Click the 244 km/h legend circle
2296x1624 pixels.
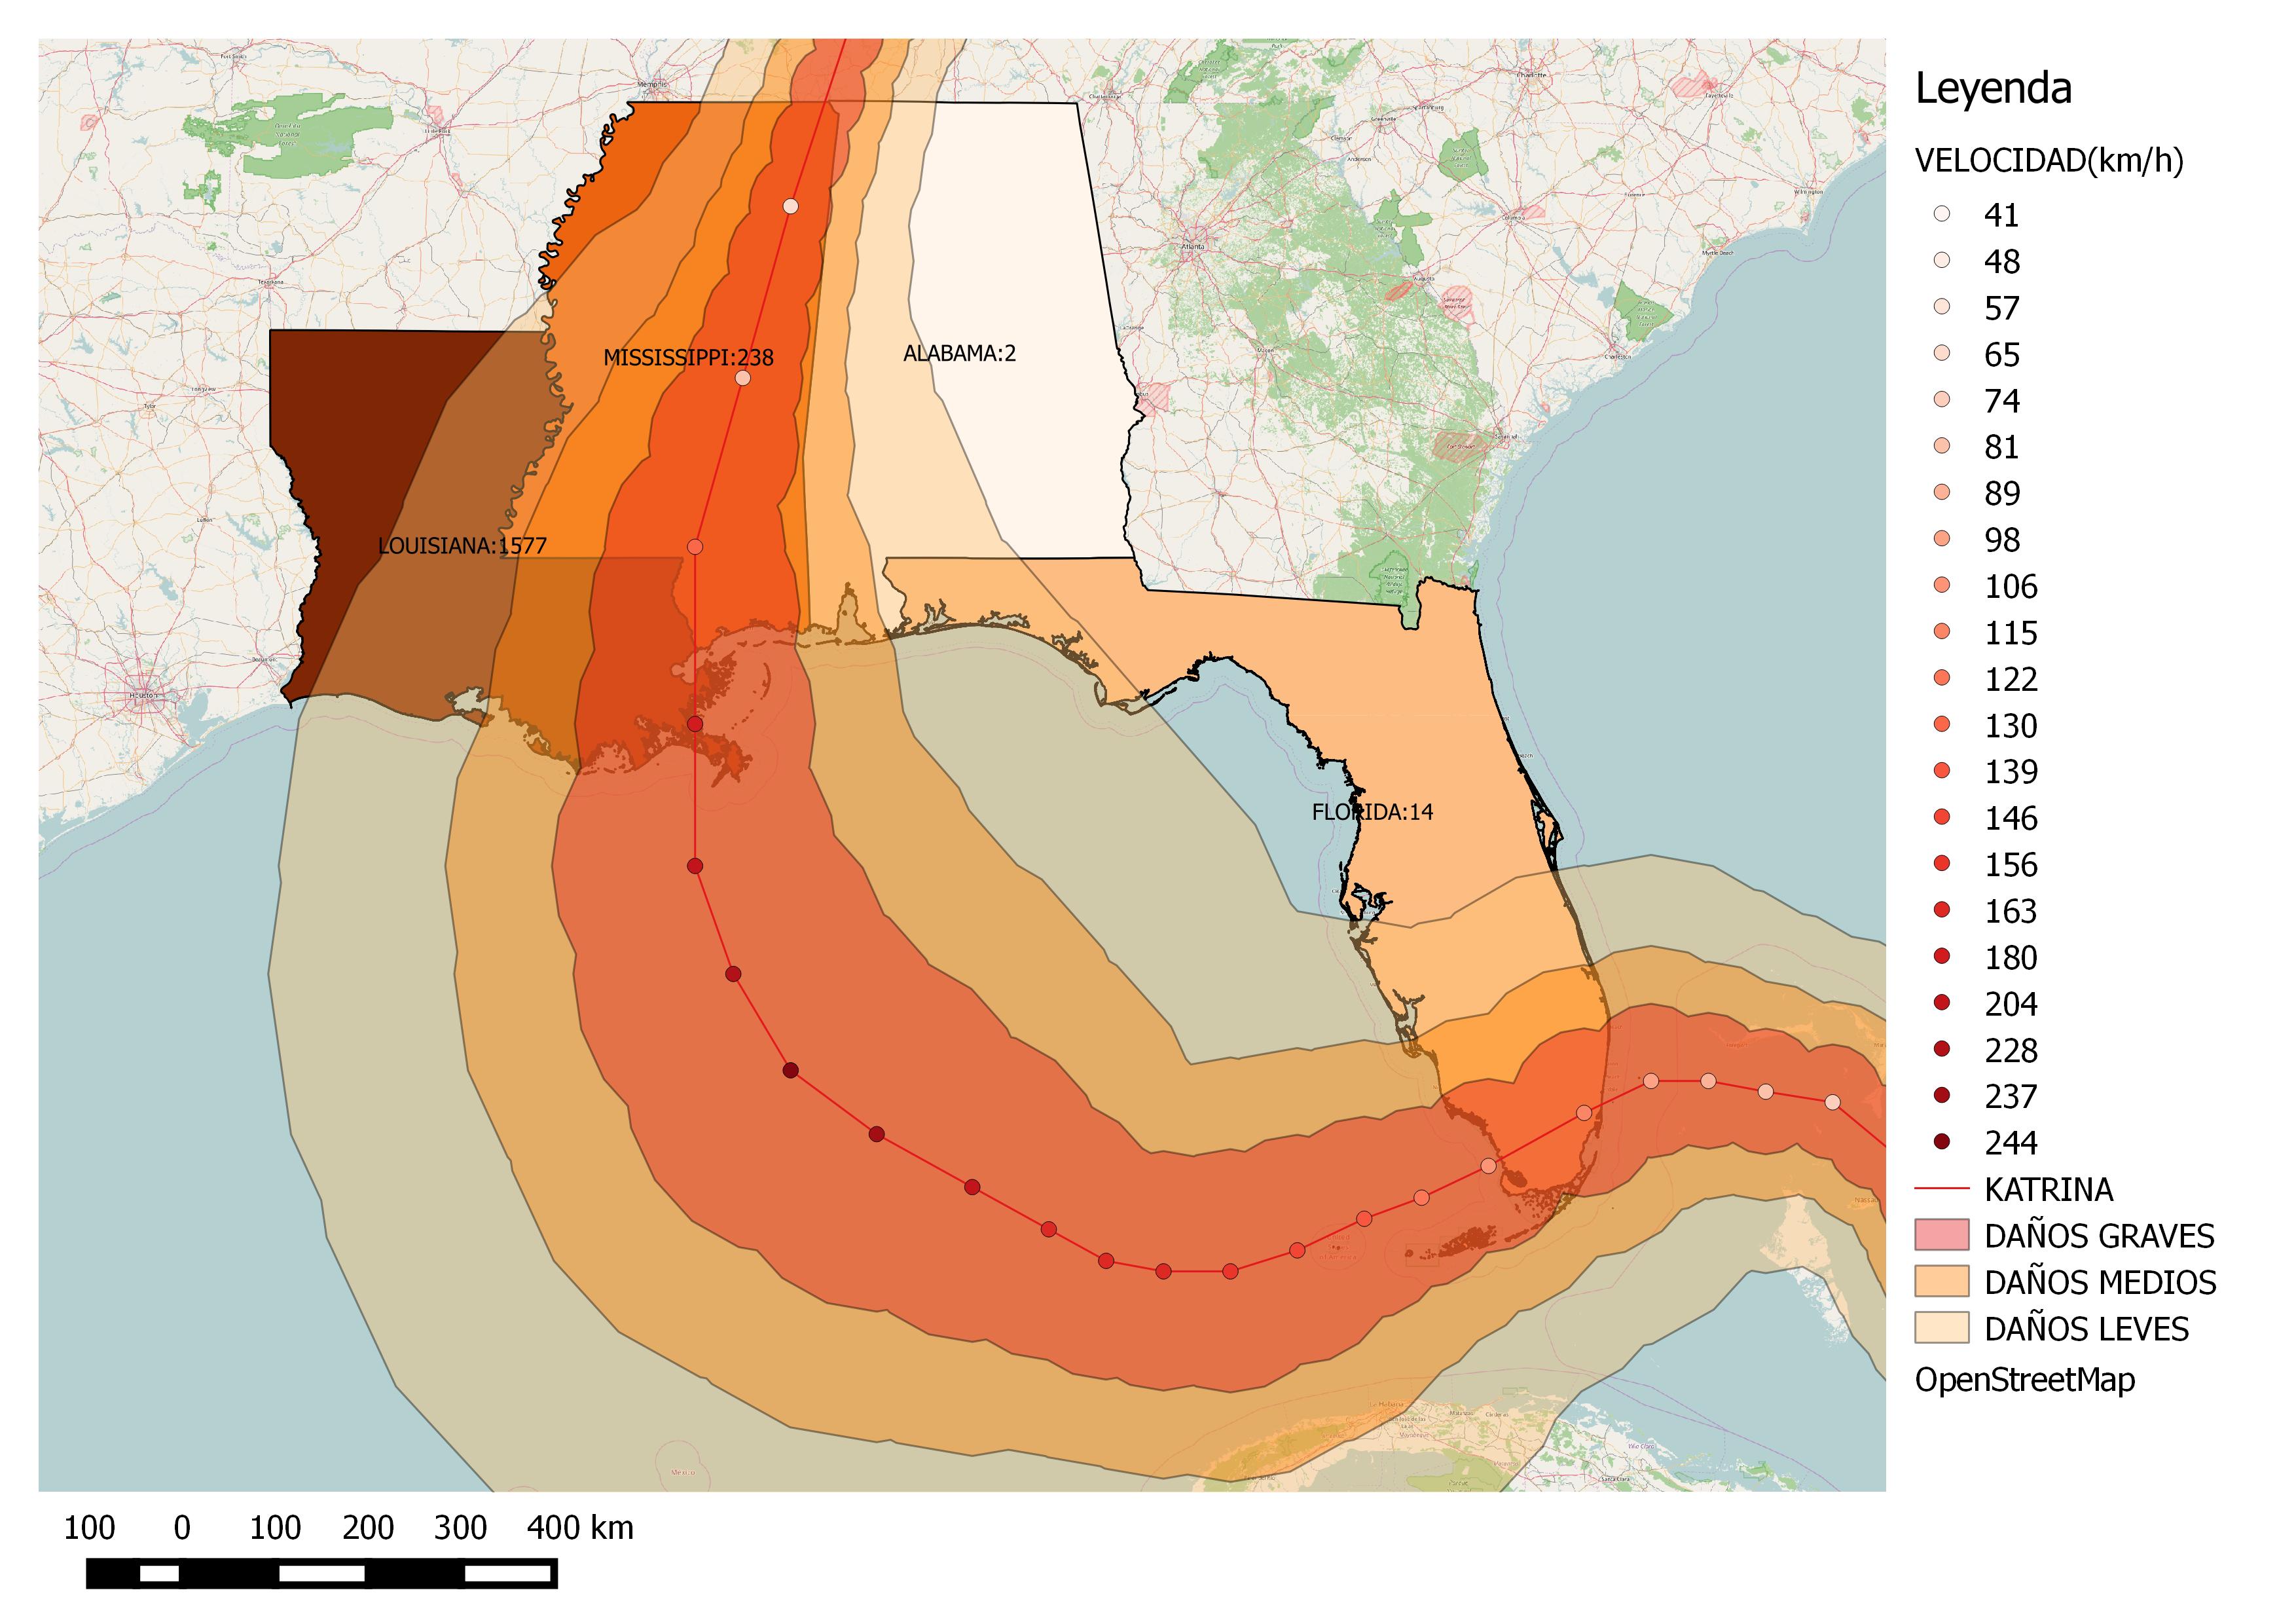point(1942,1142)
